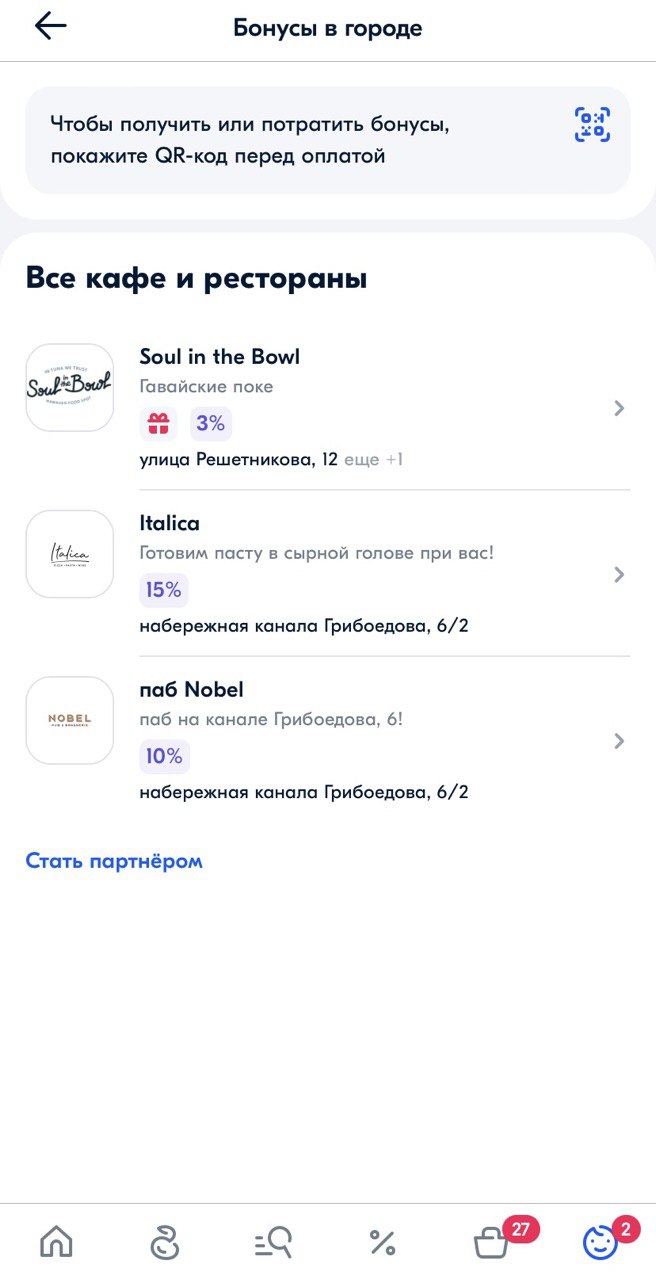
Task: Open the basket icon with 27 badge
Action: tap(491, 1243)
